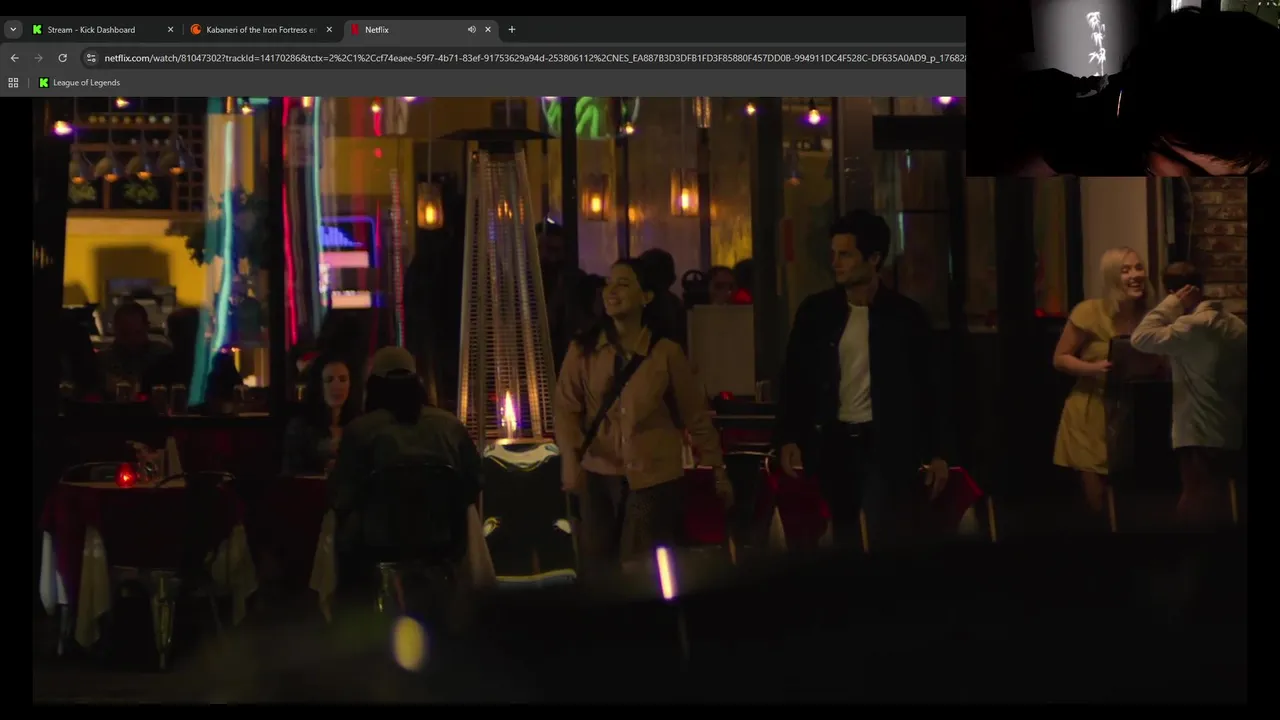Screen dimensions: 1280x720
Task: Switch to the Kabaneri of the Iron Fortress tab
Action: click(x=262, y=30)
